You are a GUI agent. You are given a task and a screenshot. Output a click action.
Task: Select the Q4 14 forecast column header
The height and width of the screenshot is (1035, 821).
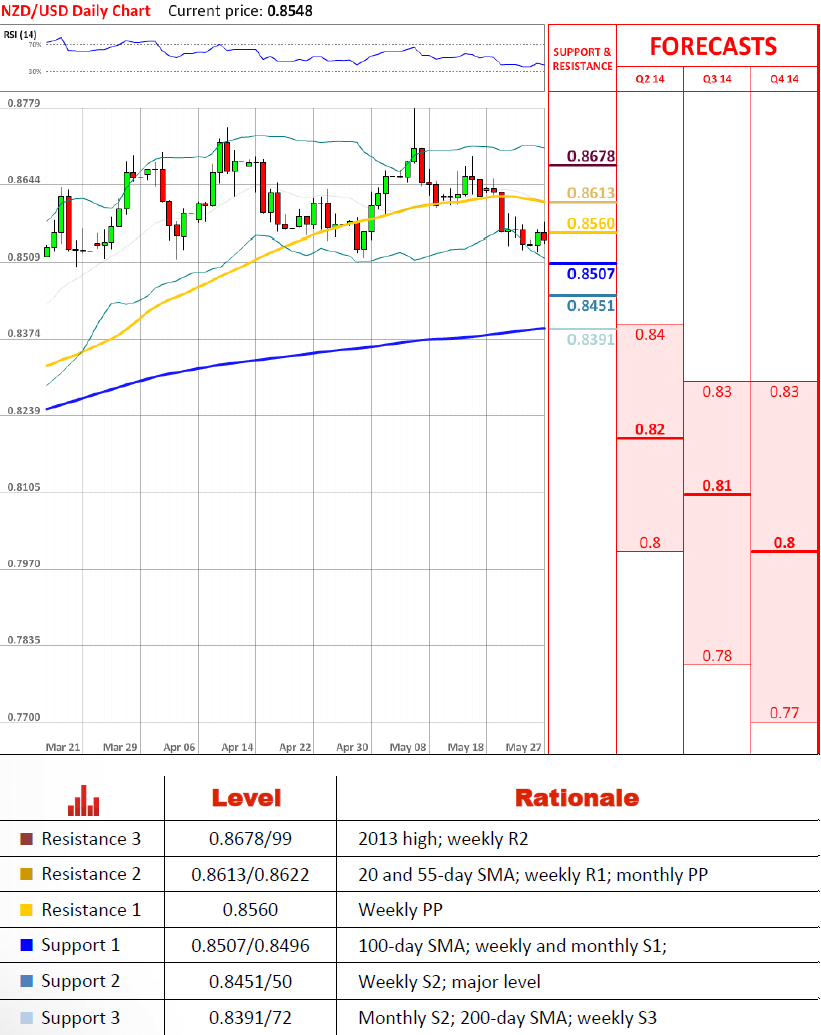(784, 79)
